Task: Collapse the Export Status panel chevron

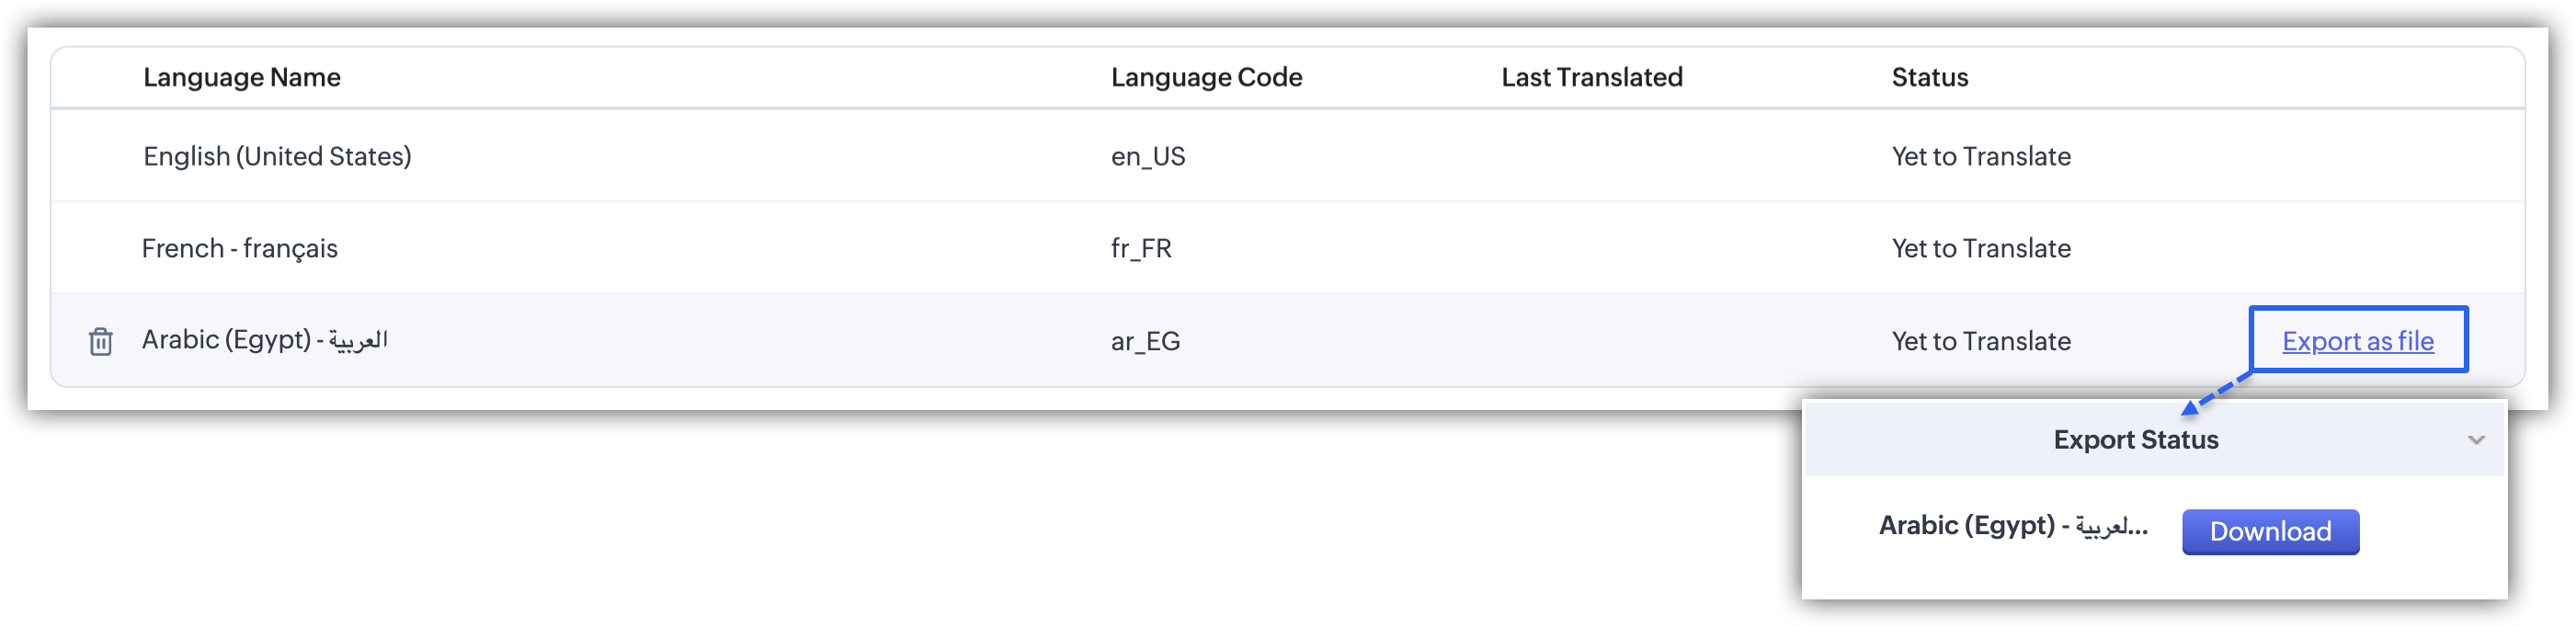Action: pyautogui.click(x=2475, y=440)
